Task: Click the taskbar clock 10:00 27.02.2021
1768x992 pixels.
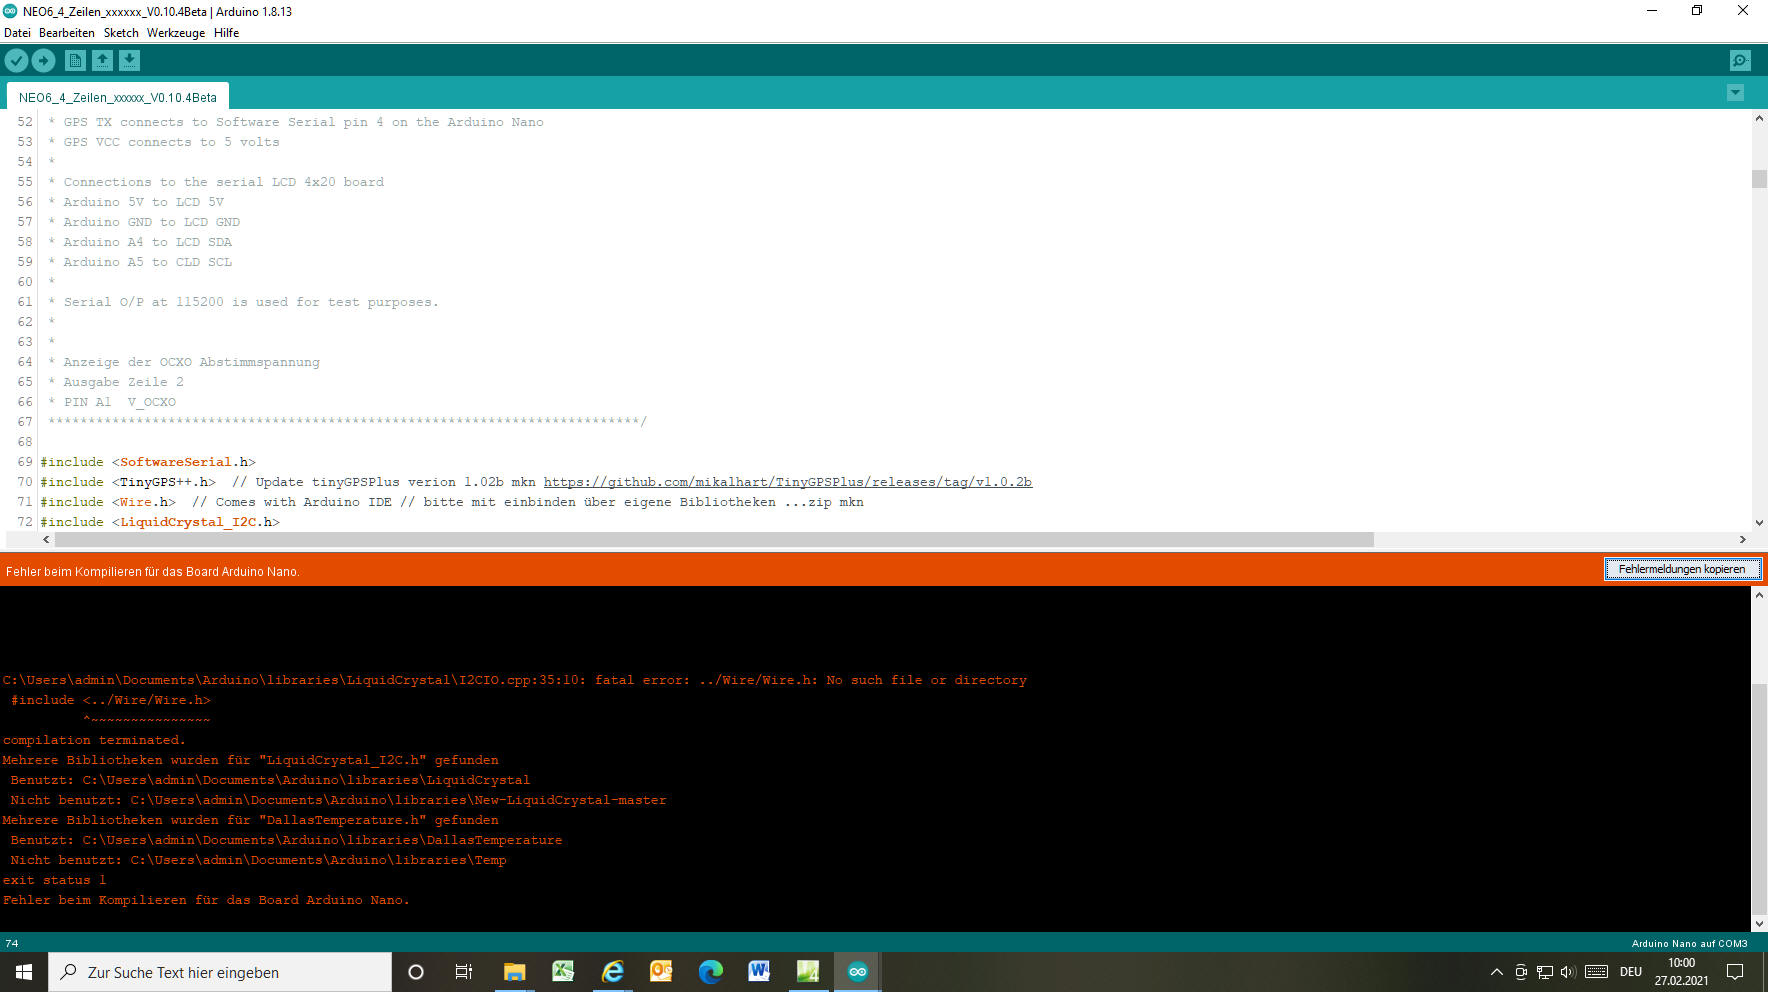Action: [1681, 972]
